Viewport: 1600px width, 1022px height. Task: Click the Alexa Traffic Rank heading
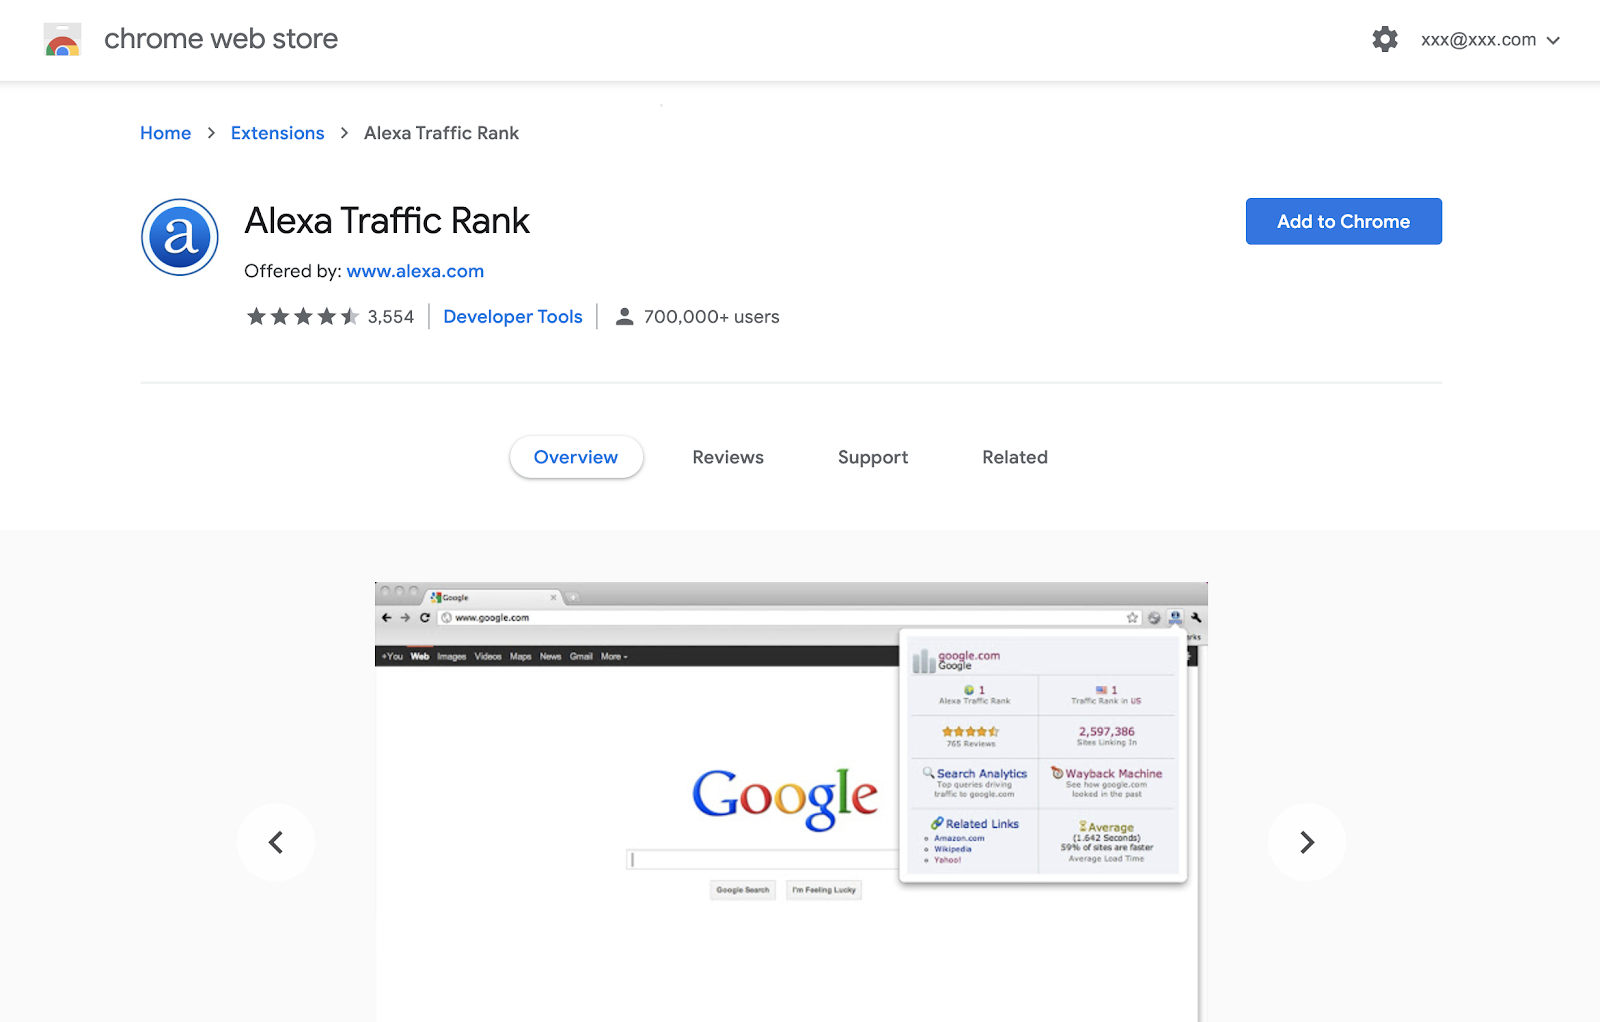click(387, 221)
